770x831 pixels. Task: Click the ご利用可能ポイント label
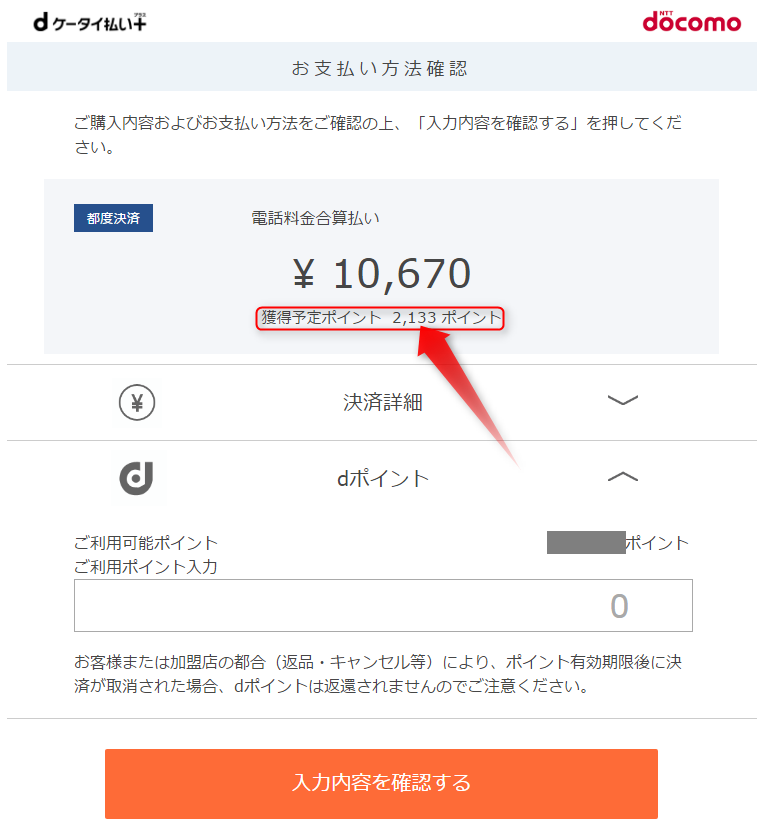(146, 543)
